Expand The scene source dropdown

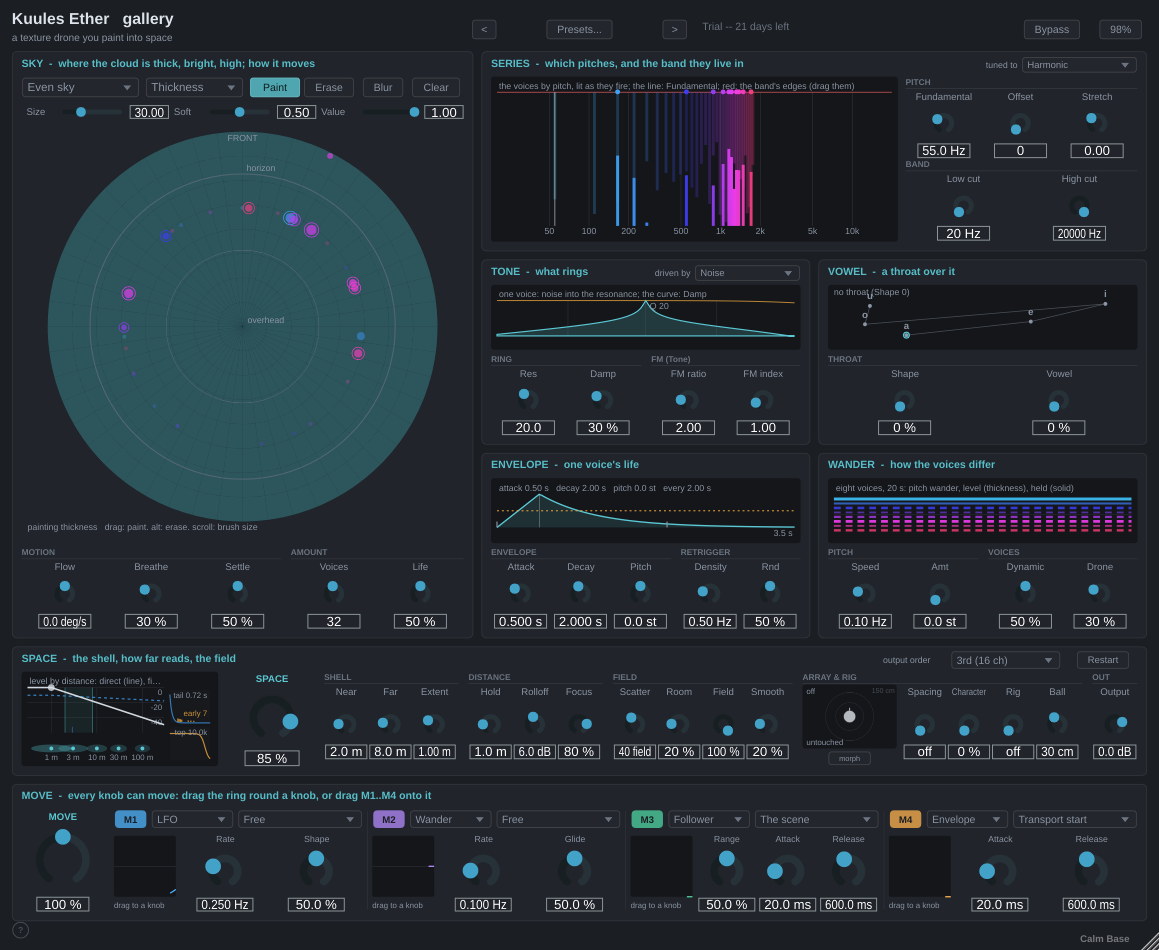point(816,819)
